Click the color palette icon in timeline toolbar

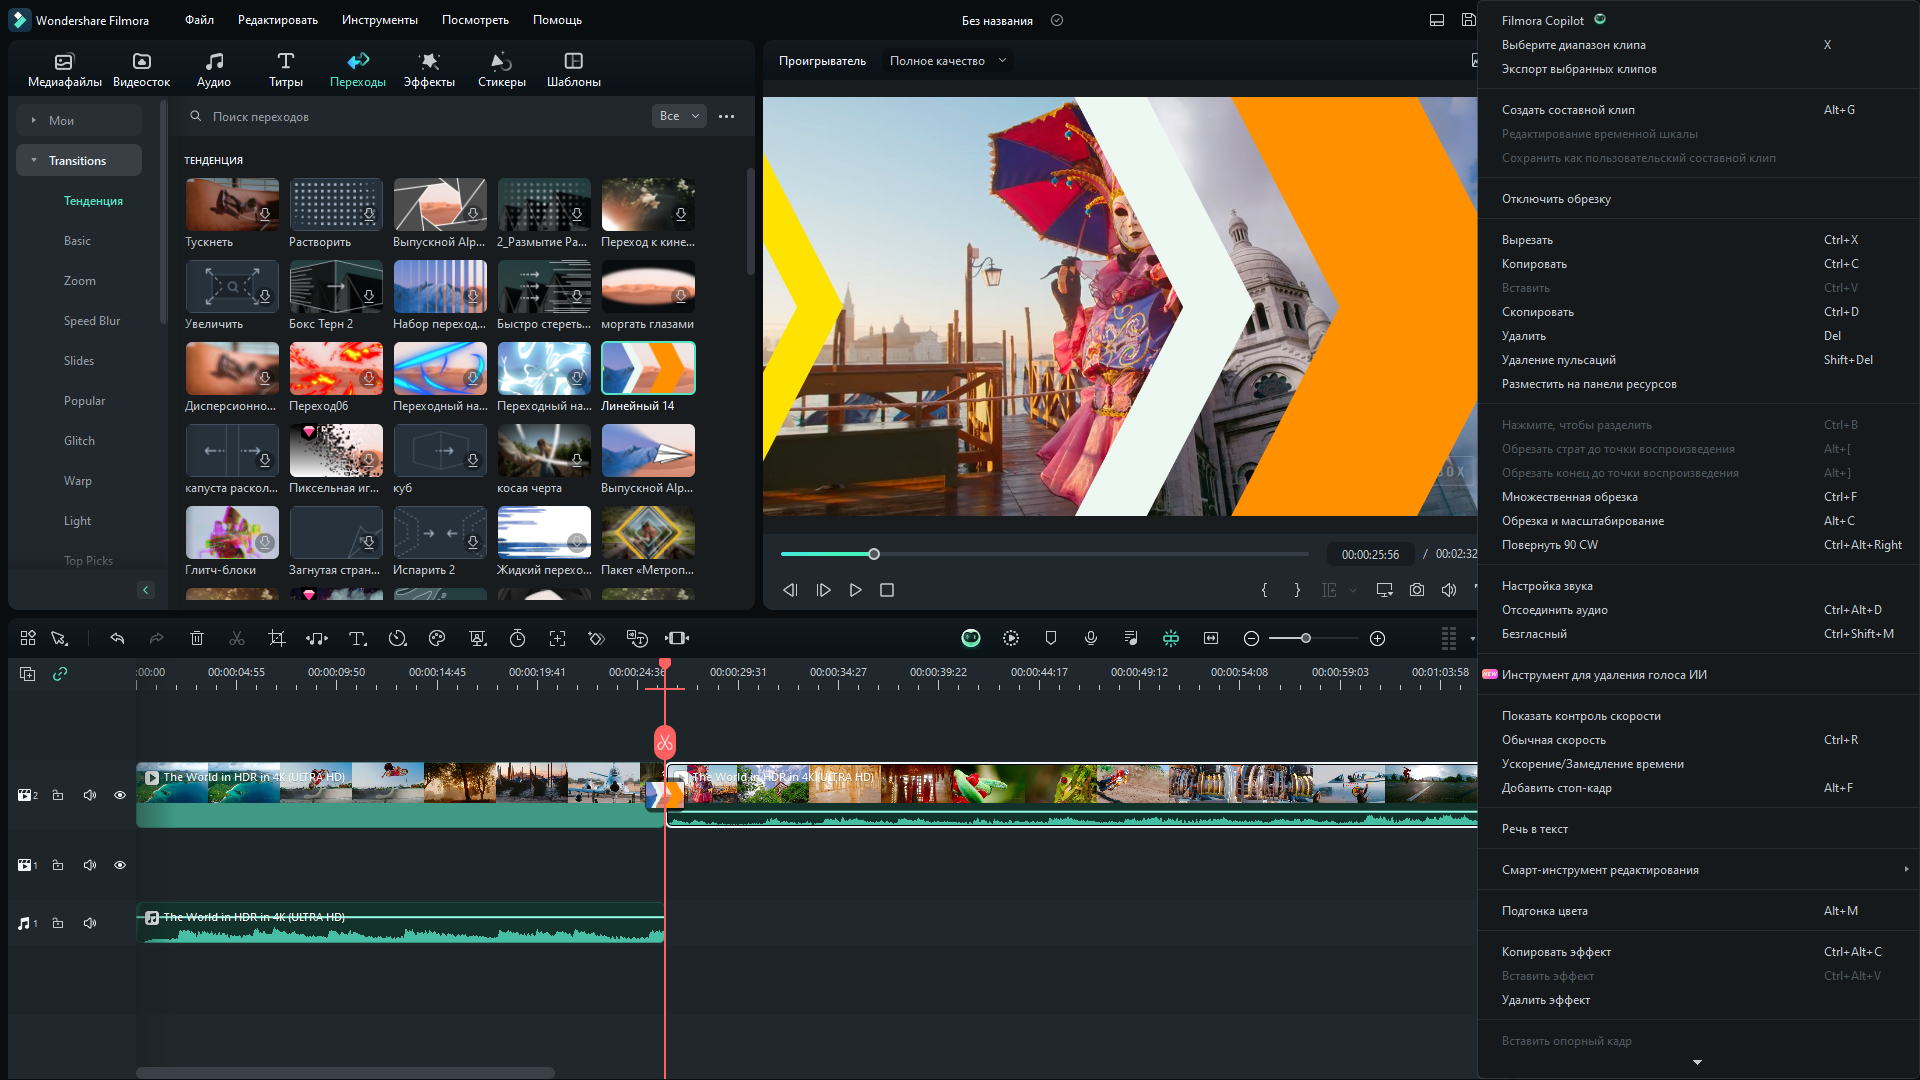pyautogui.click(x=437, y=638)
